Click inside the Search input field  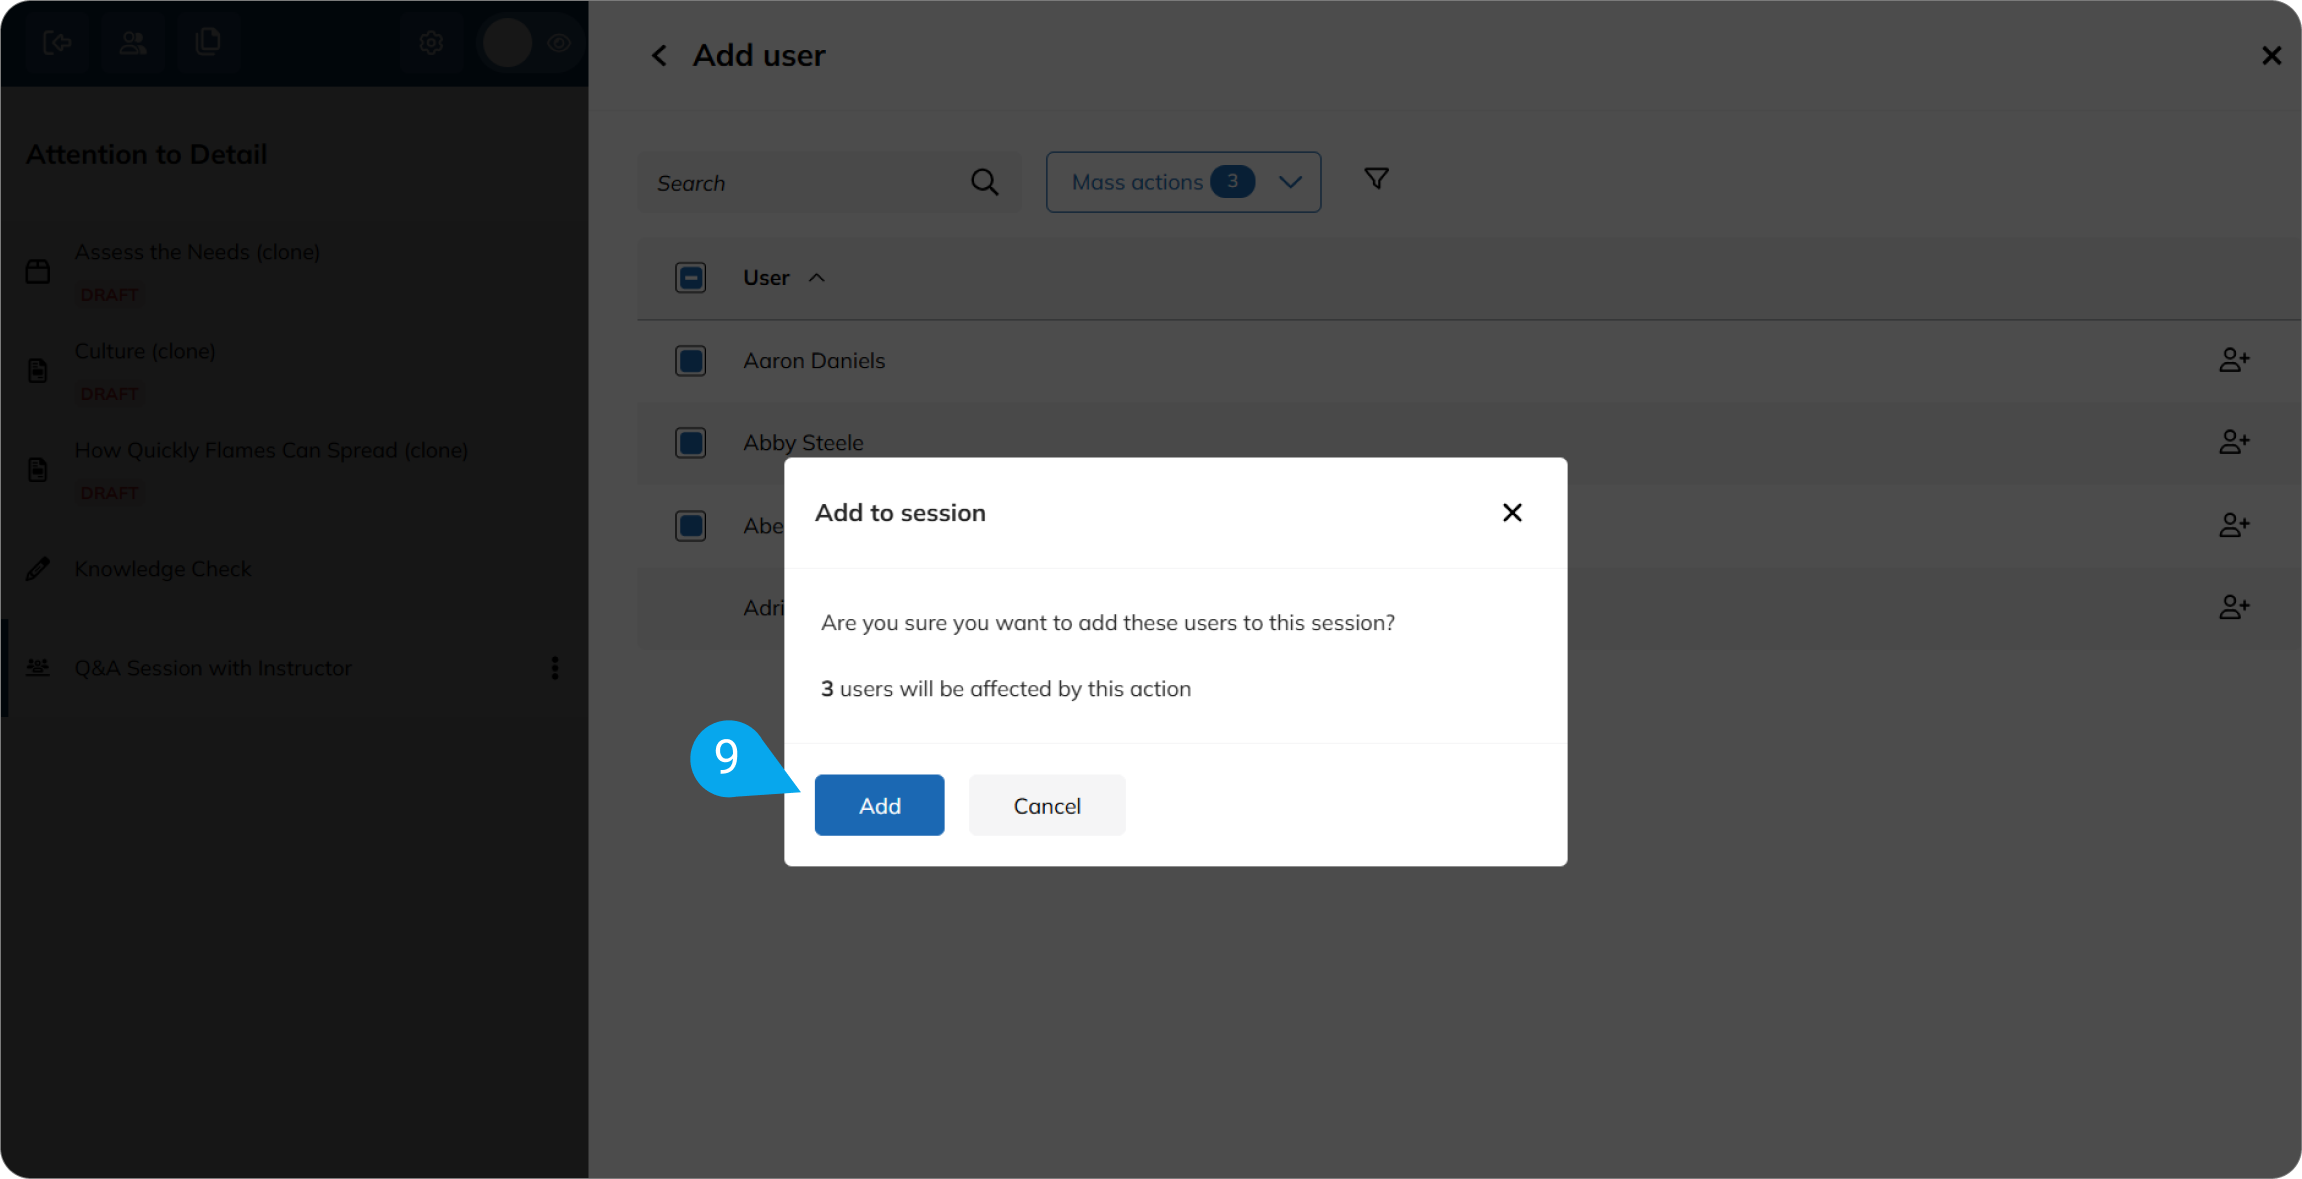click(800, 182)
